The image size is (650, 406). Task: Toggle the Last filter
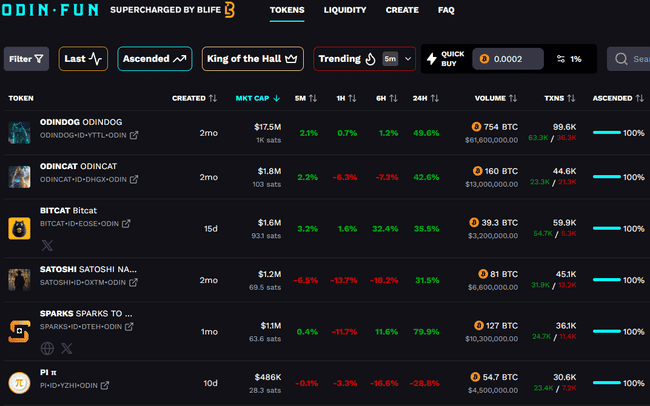point(83,59)
